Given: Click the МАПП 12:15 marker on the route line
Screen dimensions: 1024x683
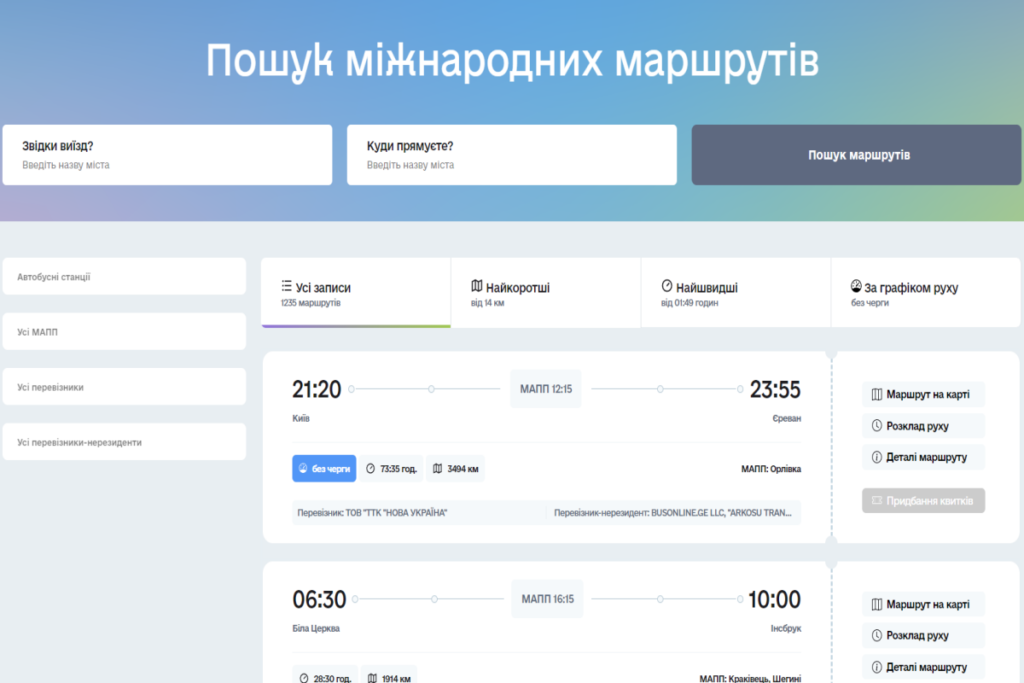Looking at the screenshot, I should pos(546,389).
